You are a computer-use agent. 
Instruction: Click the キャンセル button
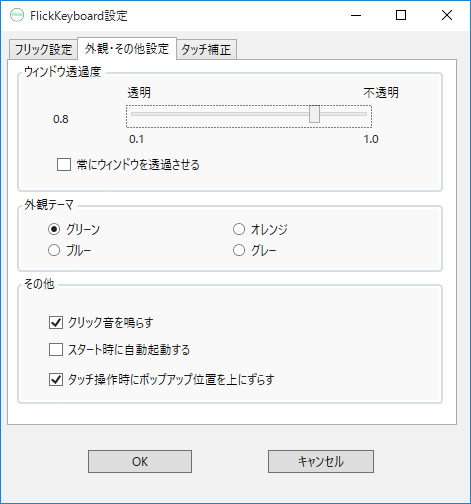tap(321, 462)
